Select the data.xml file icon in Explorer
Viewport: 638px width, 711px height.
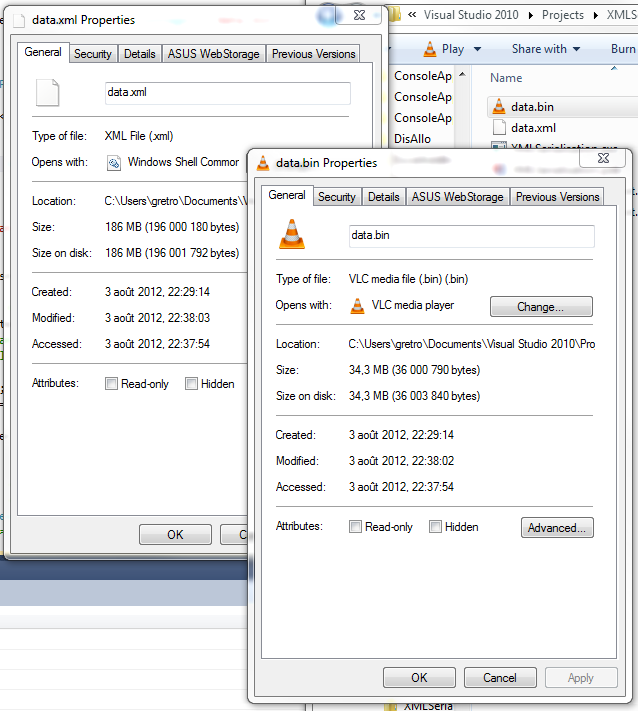[499, 128]
